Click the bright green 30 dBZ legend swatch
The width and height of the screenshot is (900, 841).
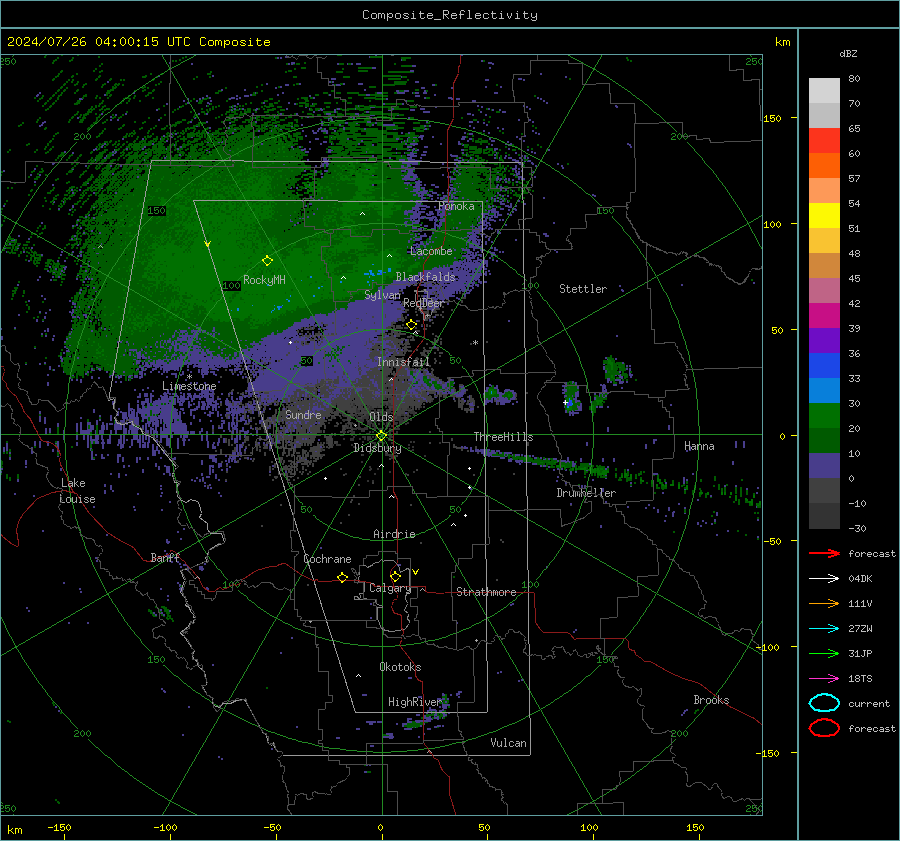pyautogui.click(x=824, y=416)
